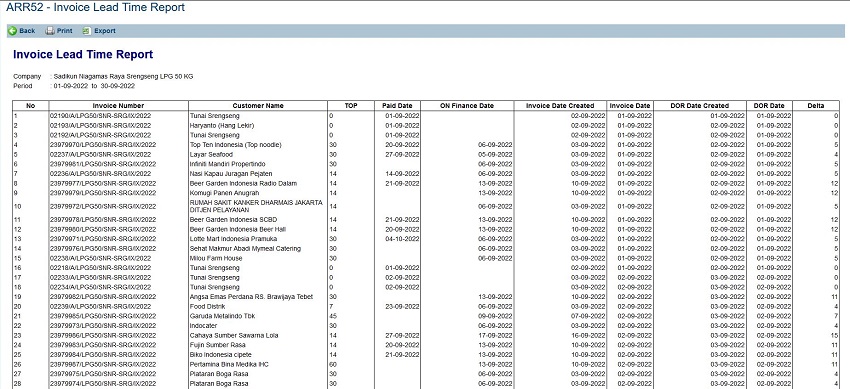Click ON Finance Date 05-09-2022

pos(495,154)
